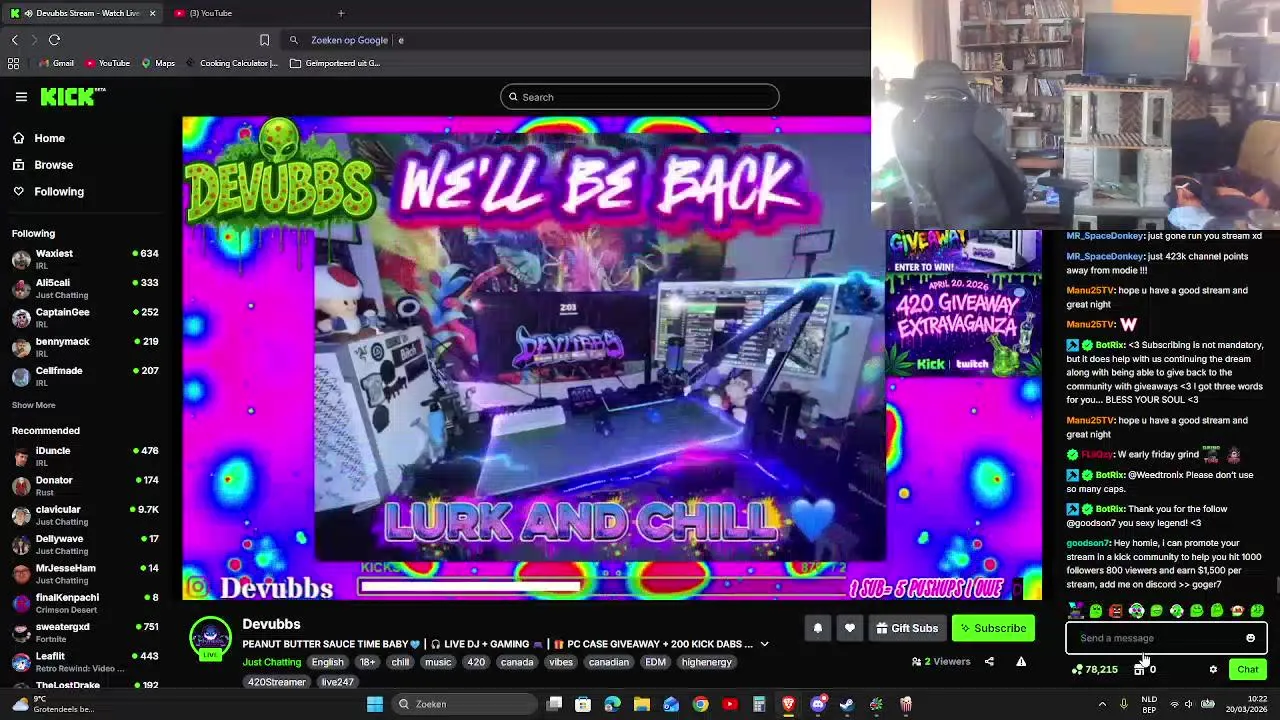Open followed channel CaptainGee
The image size is (1280, 720).
pyautogui.click(x=85, y=317)
